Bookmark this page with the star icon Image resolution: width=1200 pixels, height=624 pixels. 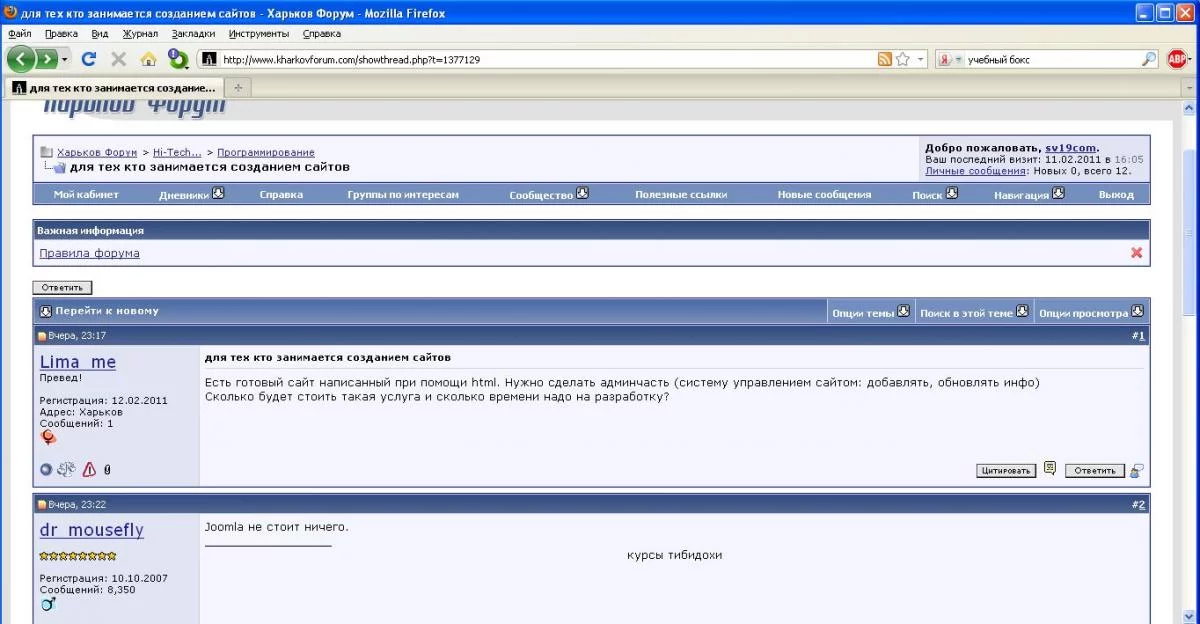click(902, 59)
